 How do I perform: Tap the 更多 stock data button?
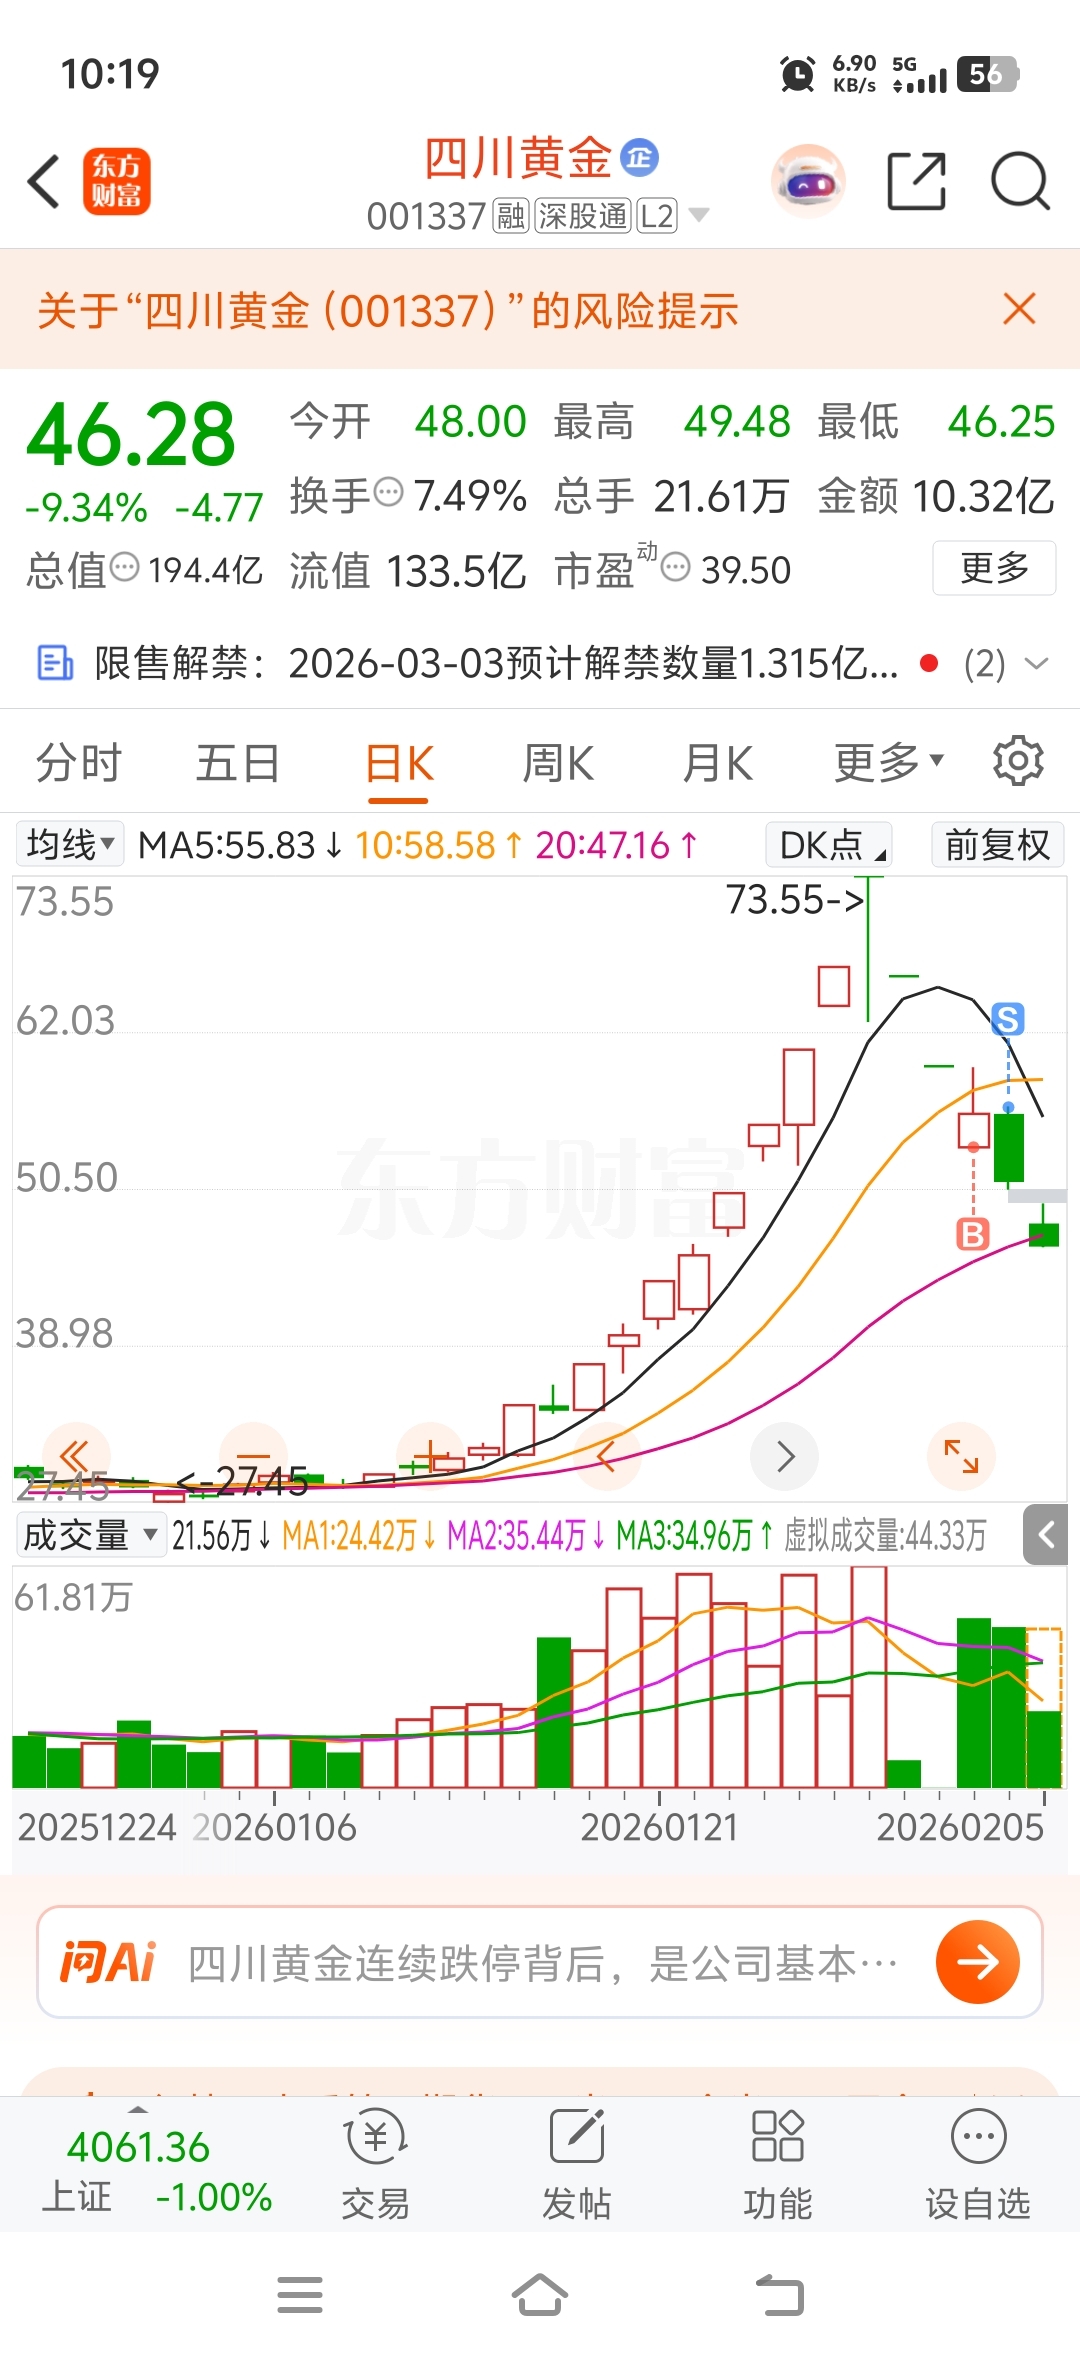994,568
